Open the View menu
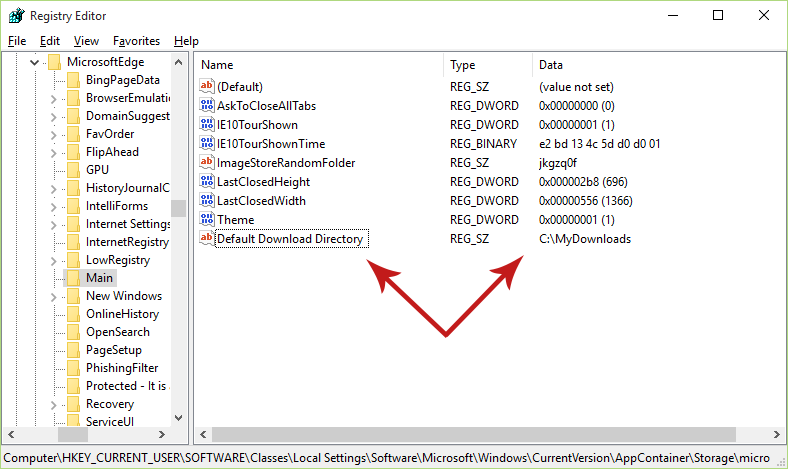788x469 pixels. pyautogui.click(x=86, y=41)
